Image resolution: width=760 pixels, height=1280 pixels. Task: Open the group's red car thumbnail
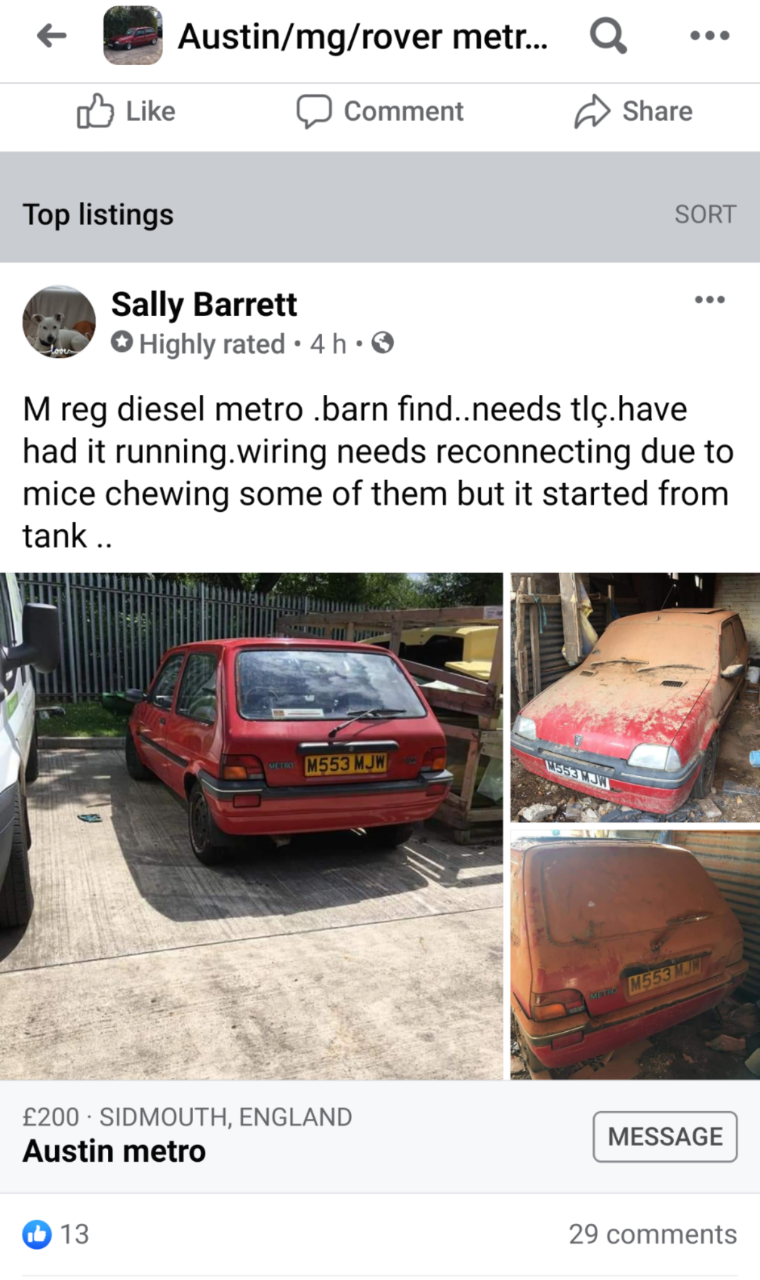point(133,36)
